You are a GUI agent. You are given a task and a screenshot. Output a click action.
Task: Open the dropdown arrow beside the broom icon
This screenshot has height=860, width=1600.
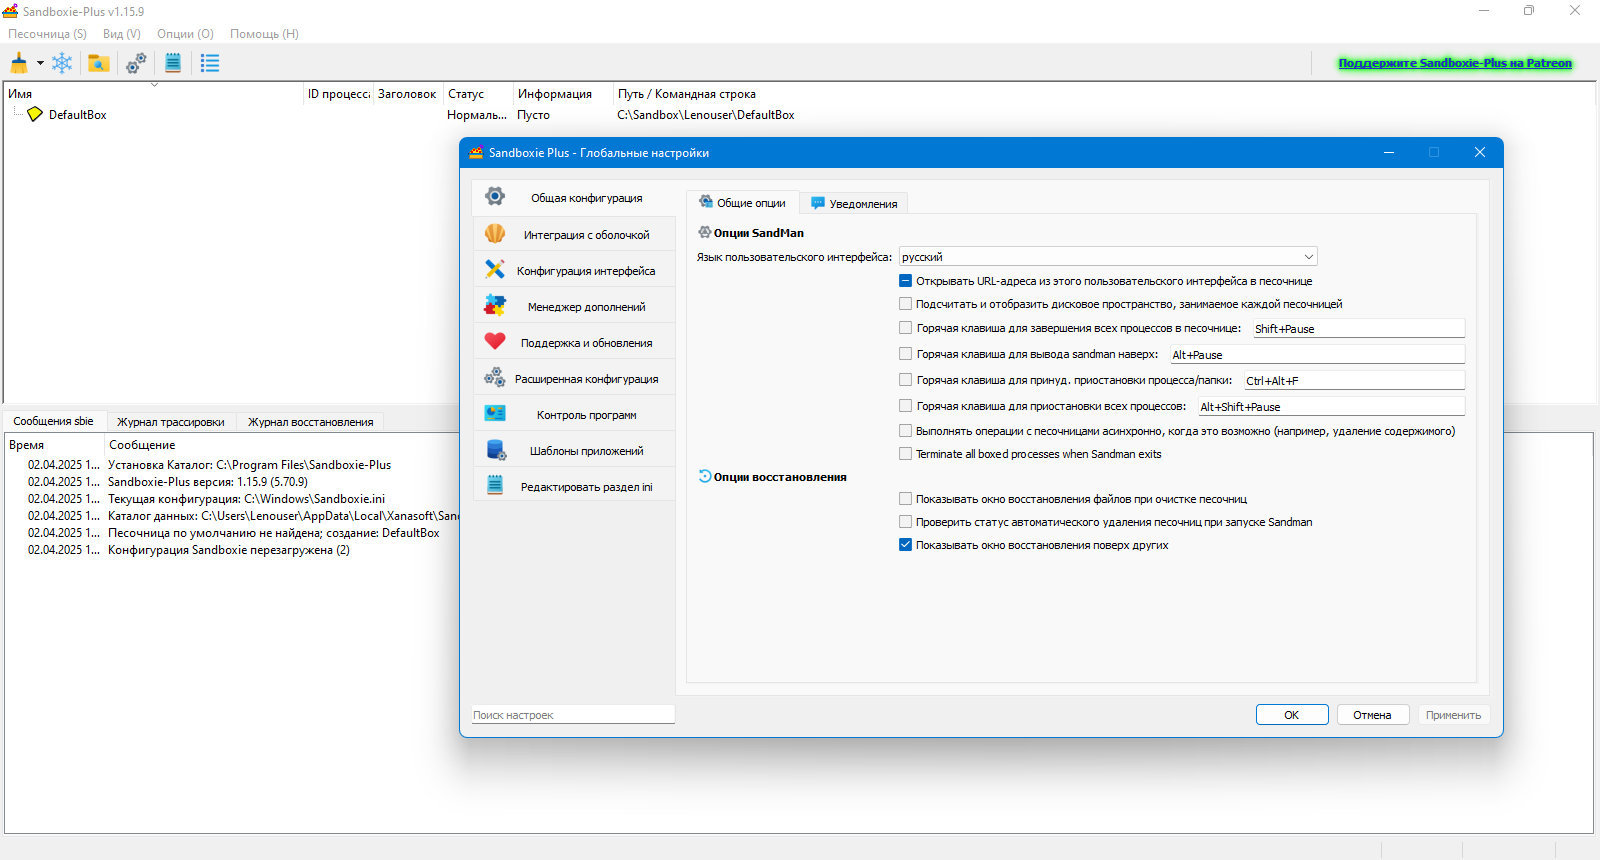point(40,63)
